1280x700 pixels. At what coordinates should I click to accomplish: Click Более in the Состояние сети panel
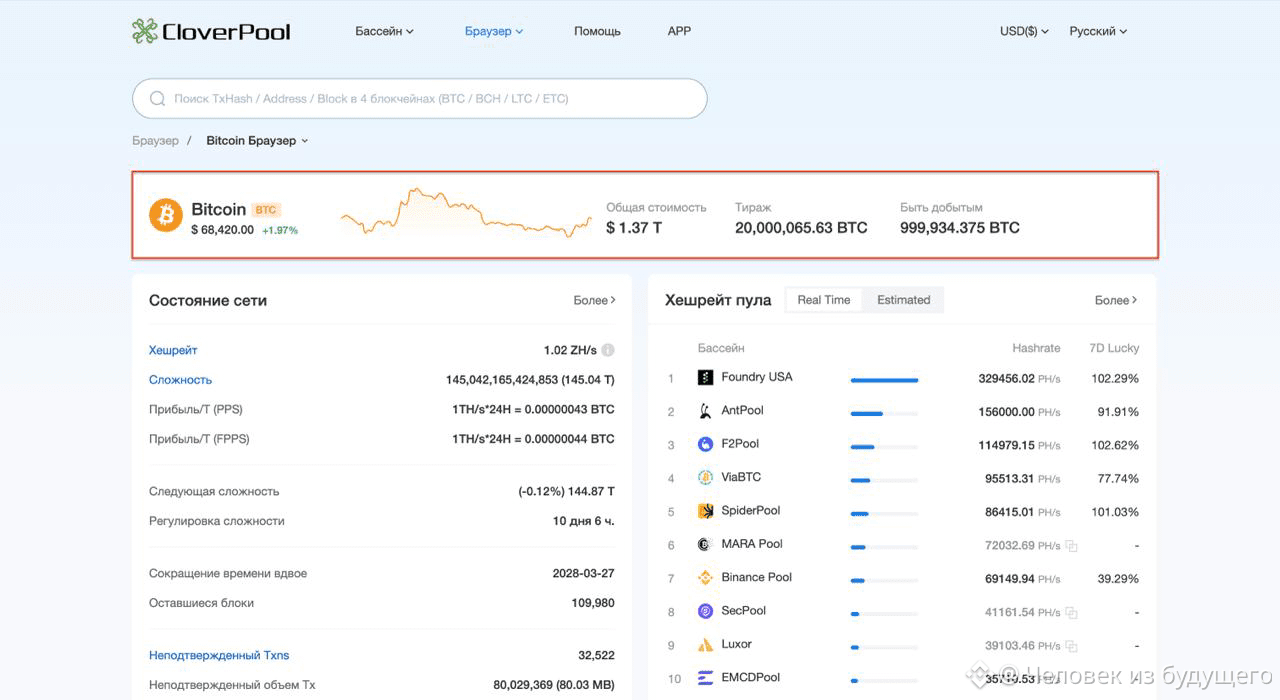[595, 300]
